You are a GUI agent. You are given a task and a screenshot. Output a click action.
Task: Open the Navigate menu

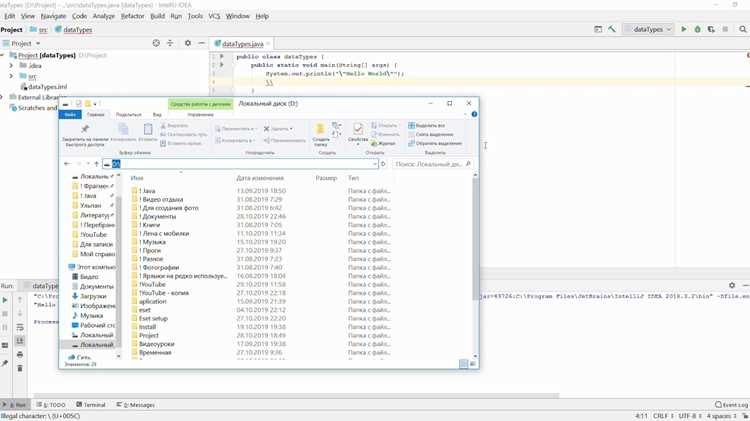click(x=54, y=16)
